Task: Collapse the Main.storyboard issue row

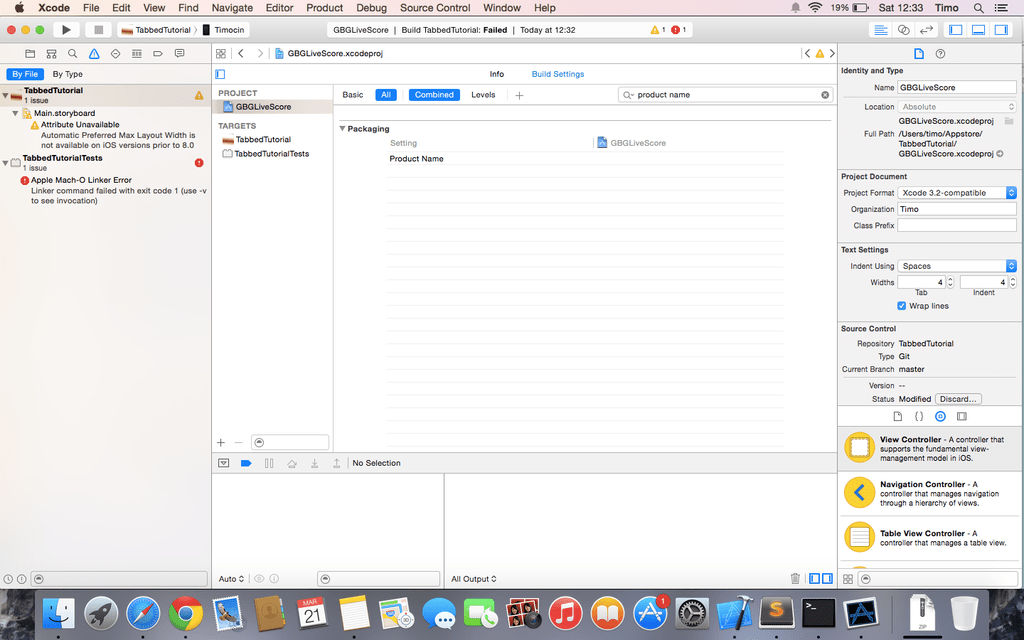Action: pyautogui.click(x=15, y=113)
